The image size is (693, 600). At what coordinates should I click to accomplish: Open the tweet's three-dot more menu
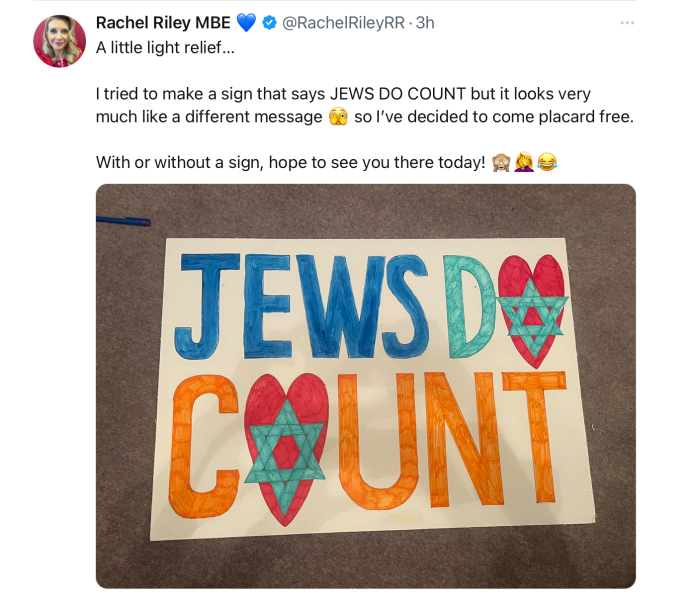pyautogui.click(x=627, y=23)
